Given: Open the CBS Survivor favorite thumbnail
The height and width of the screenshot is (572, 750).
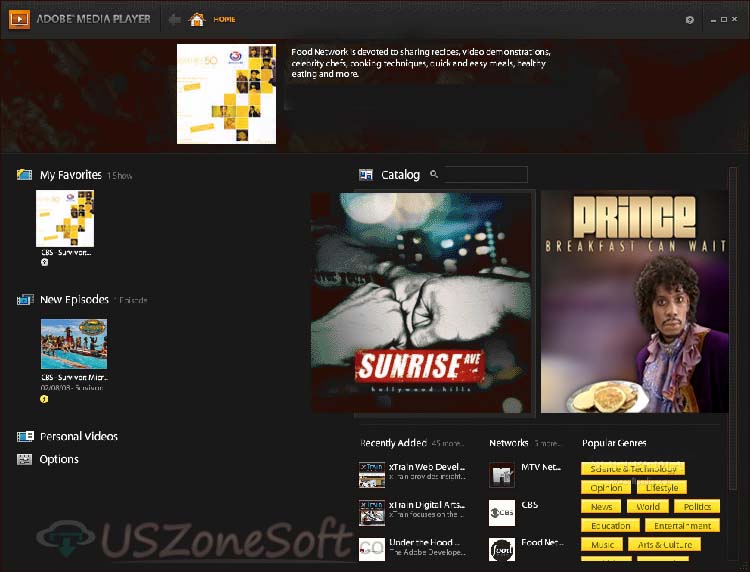Looking at the screenshot, I should coord(65,218).
